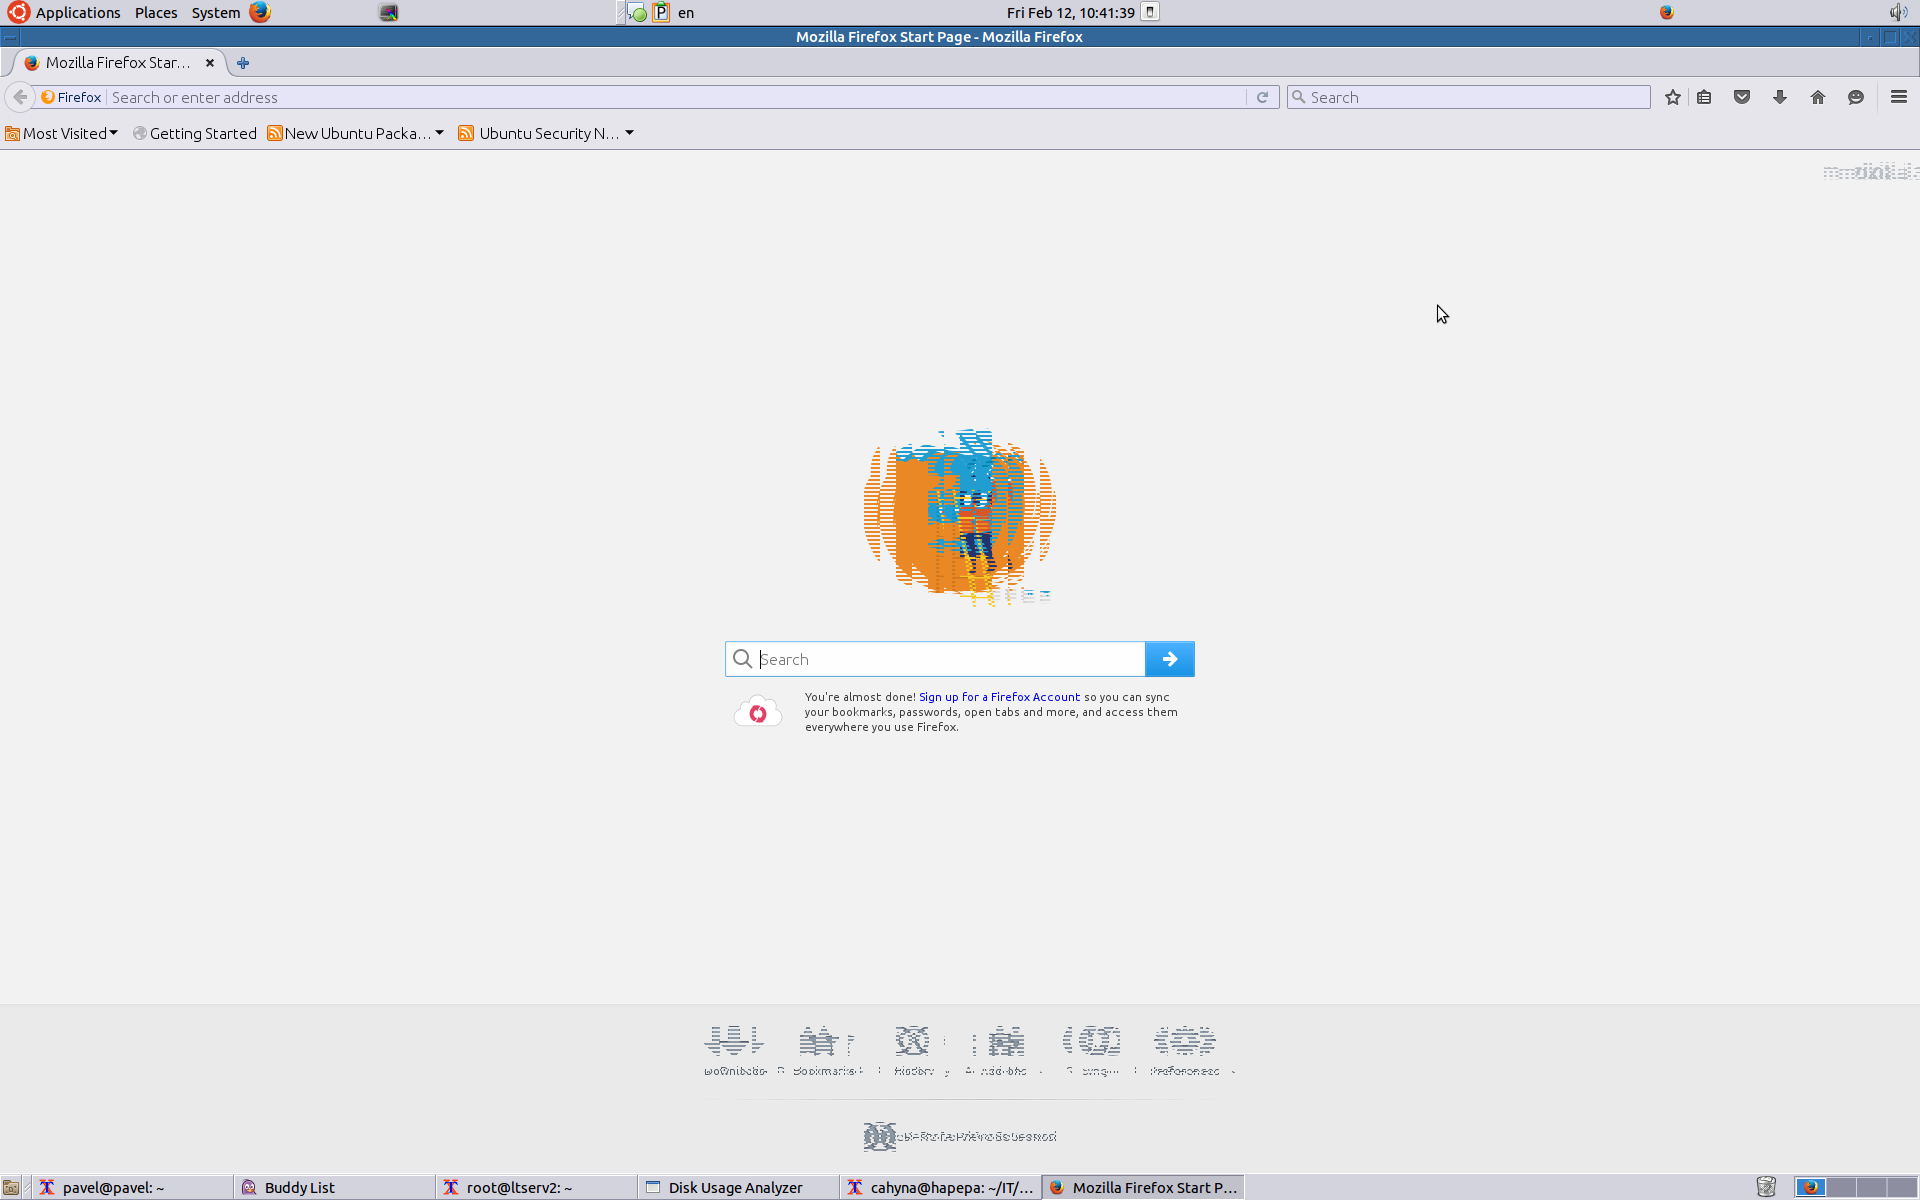Open a new tab with plus button
The height and width of the screenshot is (1200, 1920).
pos(243,63)
